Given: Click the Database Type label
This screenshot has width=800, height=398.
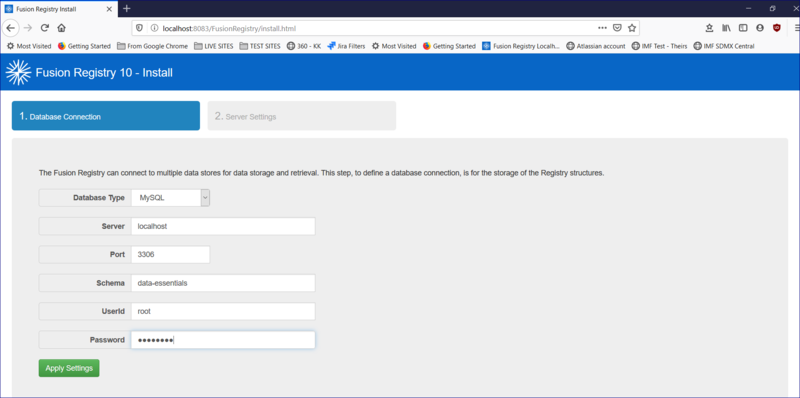Looking at the screenshot, I should [99, 198].
